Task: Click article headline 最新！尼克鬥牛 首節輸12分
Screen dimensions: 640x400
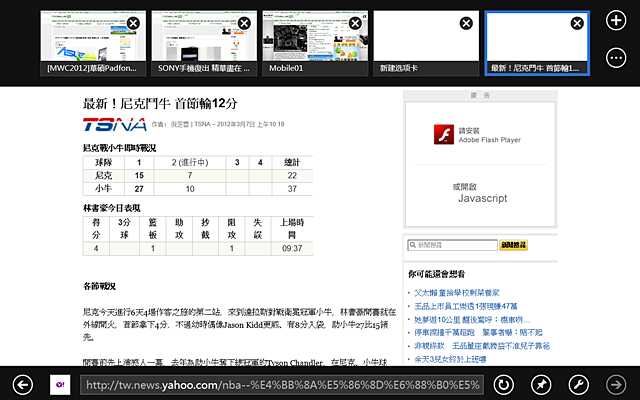Action: pyautogui.click(x=160, y=104)
